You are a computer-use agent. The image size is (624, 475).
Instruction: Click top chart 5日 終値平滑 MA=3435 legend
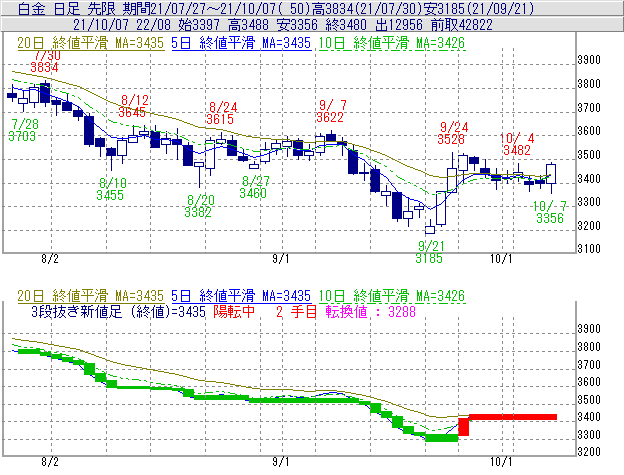tap(241, 43)
